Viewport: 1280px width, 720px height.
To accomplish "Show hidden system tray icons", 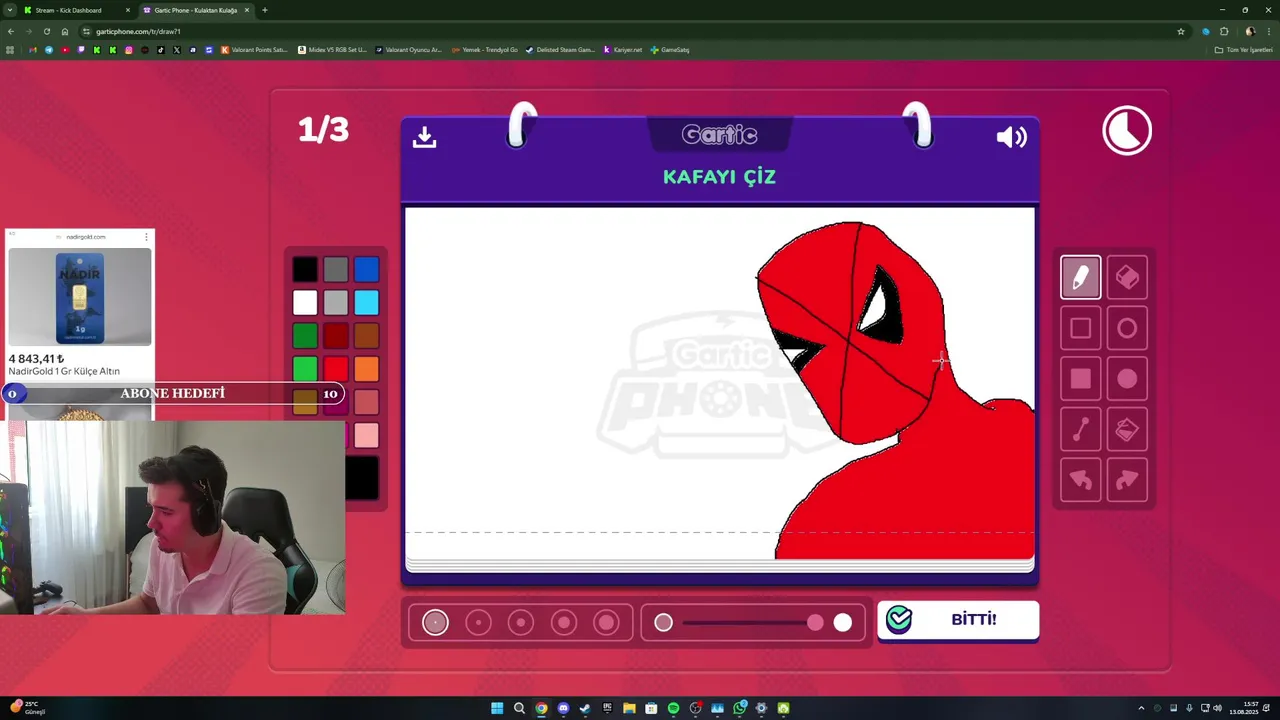I will (x=1141, y=708).
